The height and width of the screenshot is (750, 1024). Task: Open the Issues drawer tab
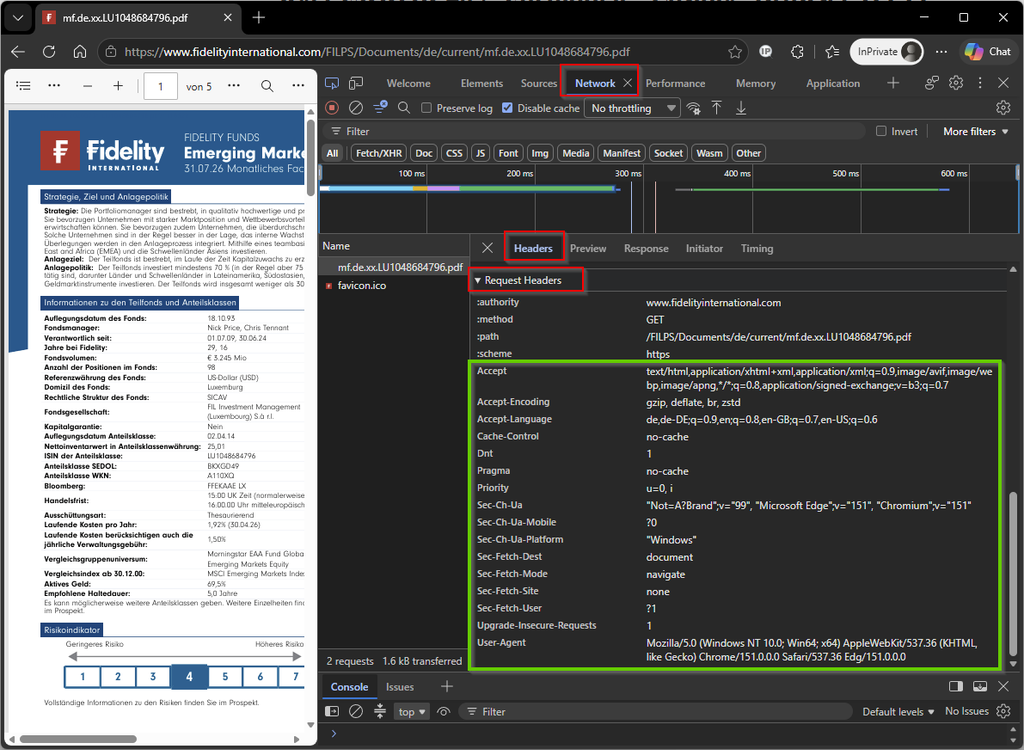coord(400,687)
